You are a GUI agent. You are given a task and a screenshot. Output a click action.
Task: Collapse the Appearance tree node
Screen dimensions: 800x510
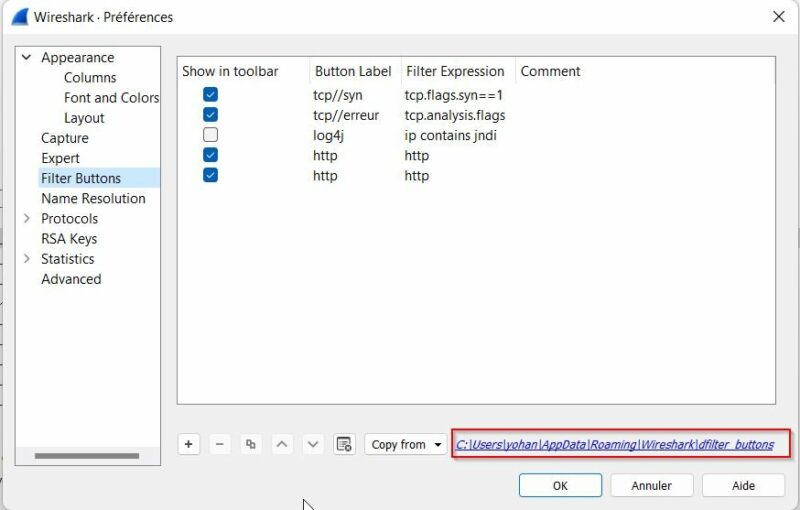[x=27, y=57]
